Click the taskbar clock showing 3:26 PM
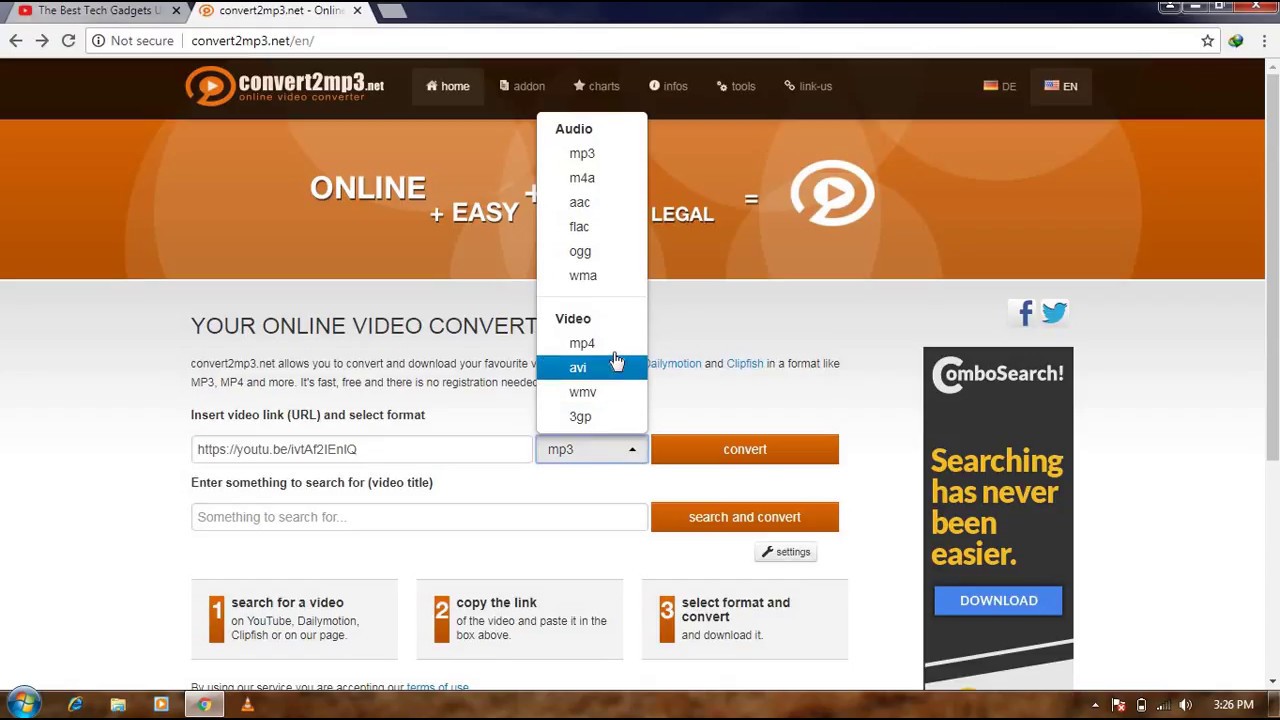The width and height of the screenshot is (1280, 720). [x=1233, y=705]
